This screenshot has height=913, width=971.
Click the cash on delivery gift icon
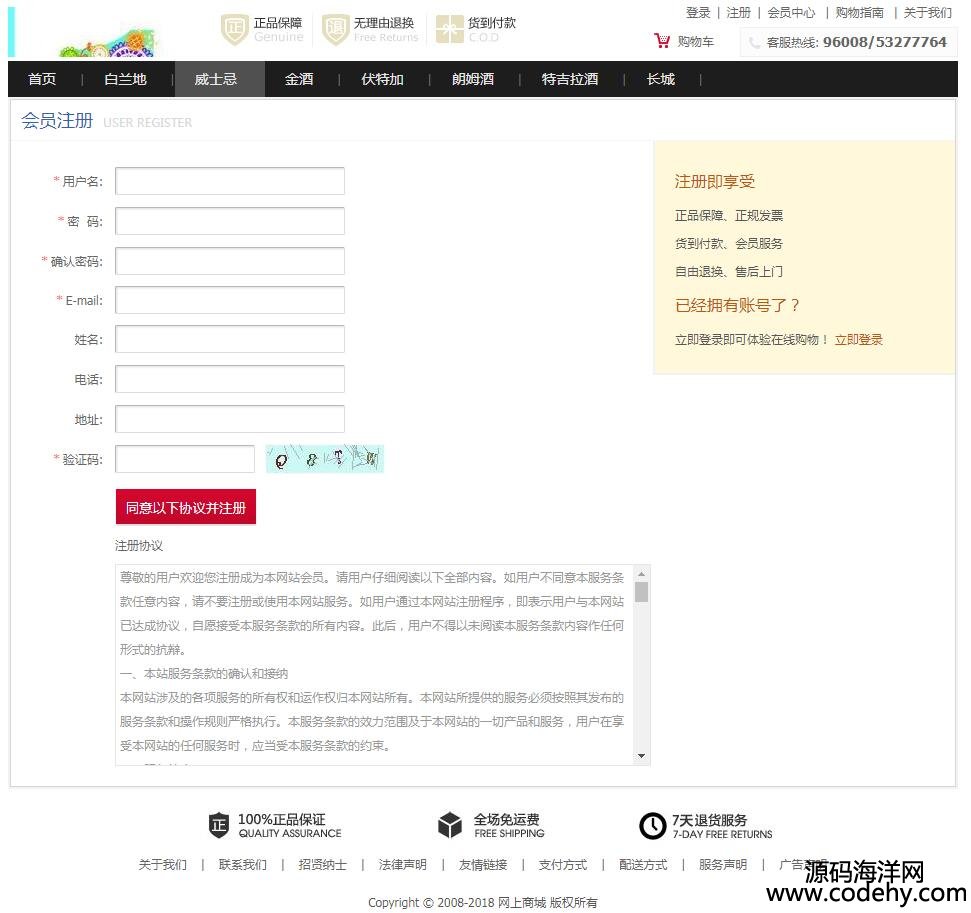[449, 30]
